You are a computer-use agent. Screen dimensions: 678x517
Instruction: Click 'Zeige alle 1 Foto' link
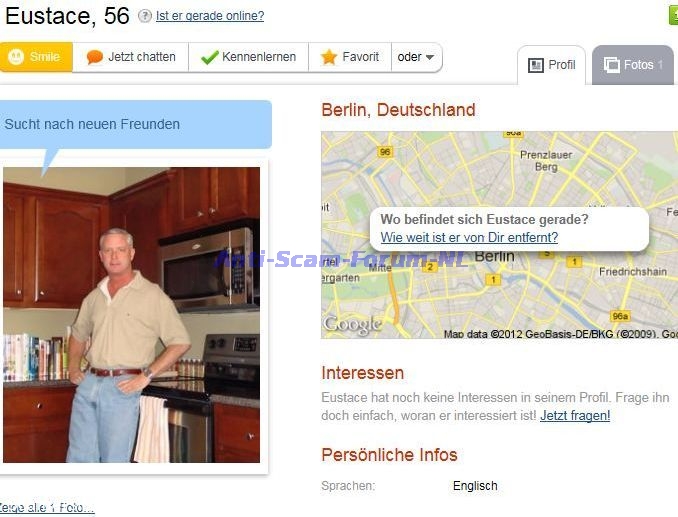click(x=46, y=507)
